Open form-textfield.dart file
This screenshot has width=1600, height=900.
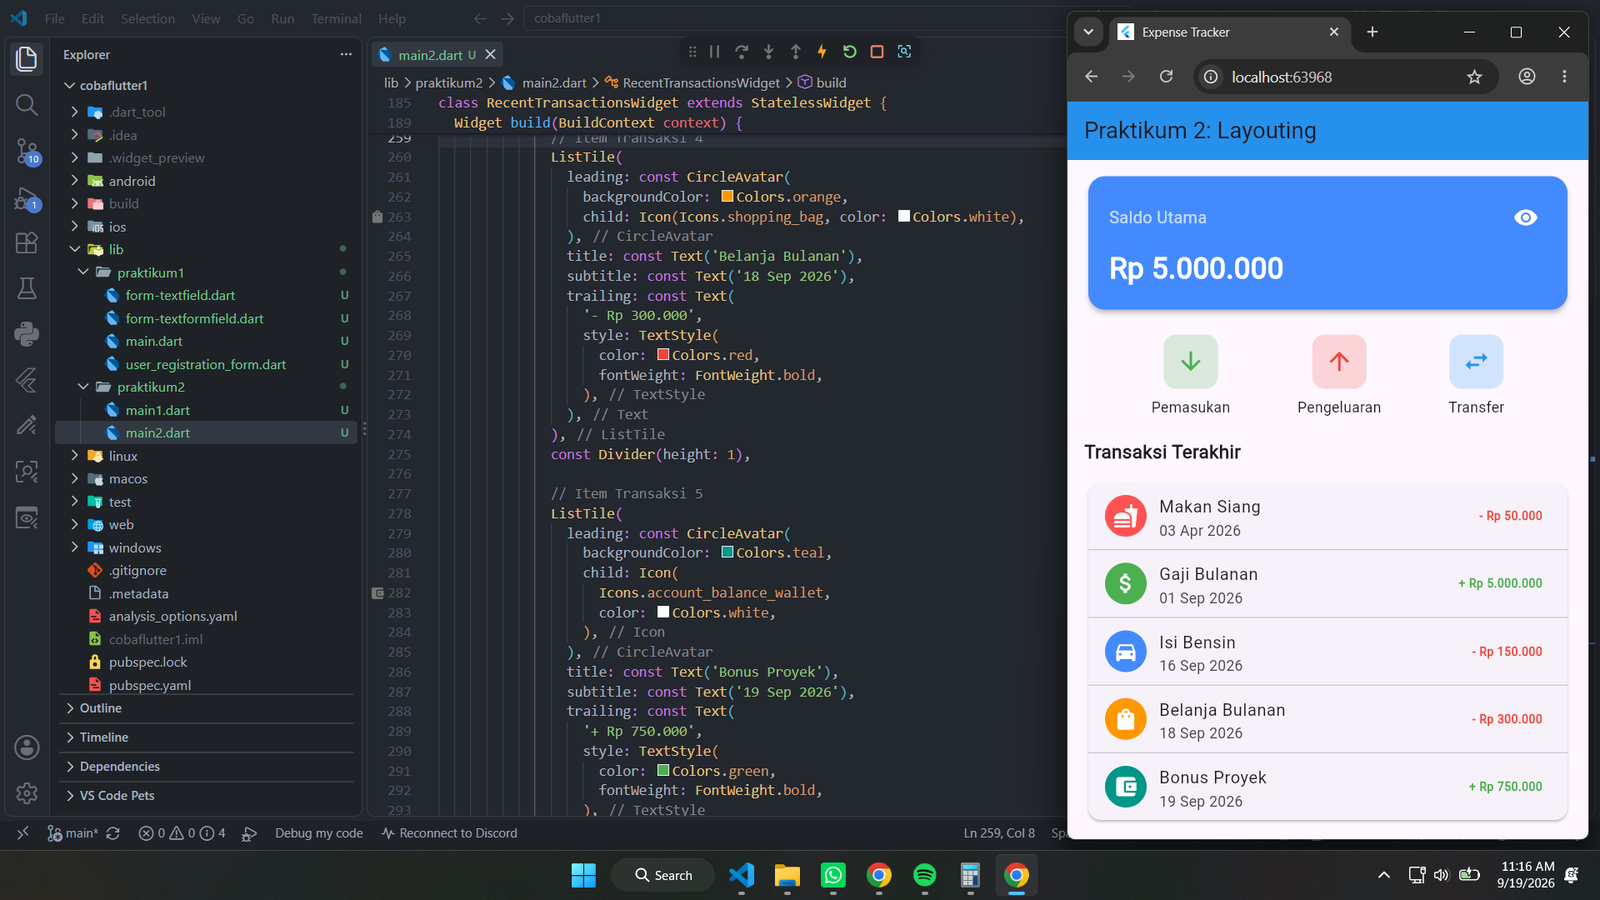[x=180, y=295]
